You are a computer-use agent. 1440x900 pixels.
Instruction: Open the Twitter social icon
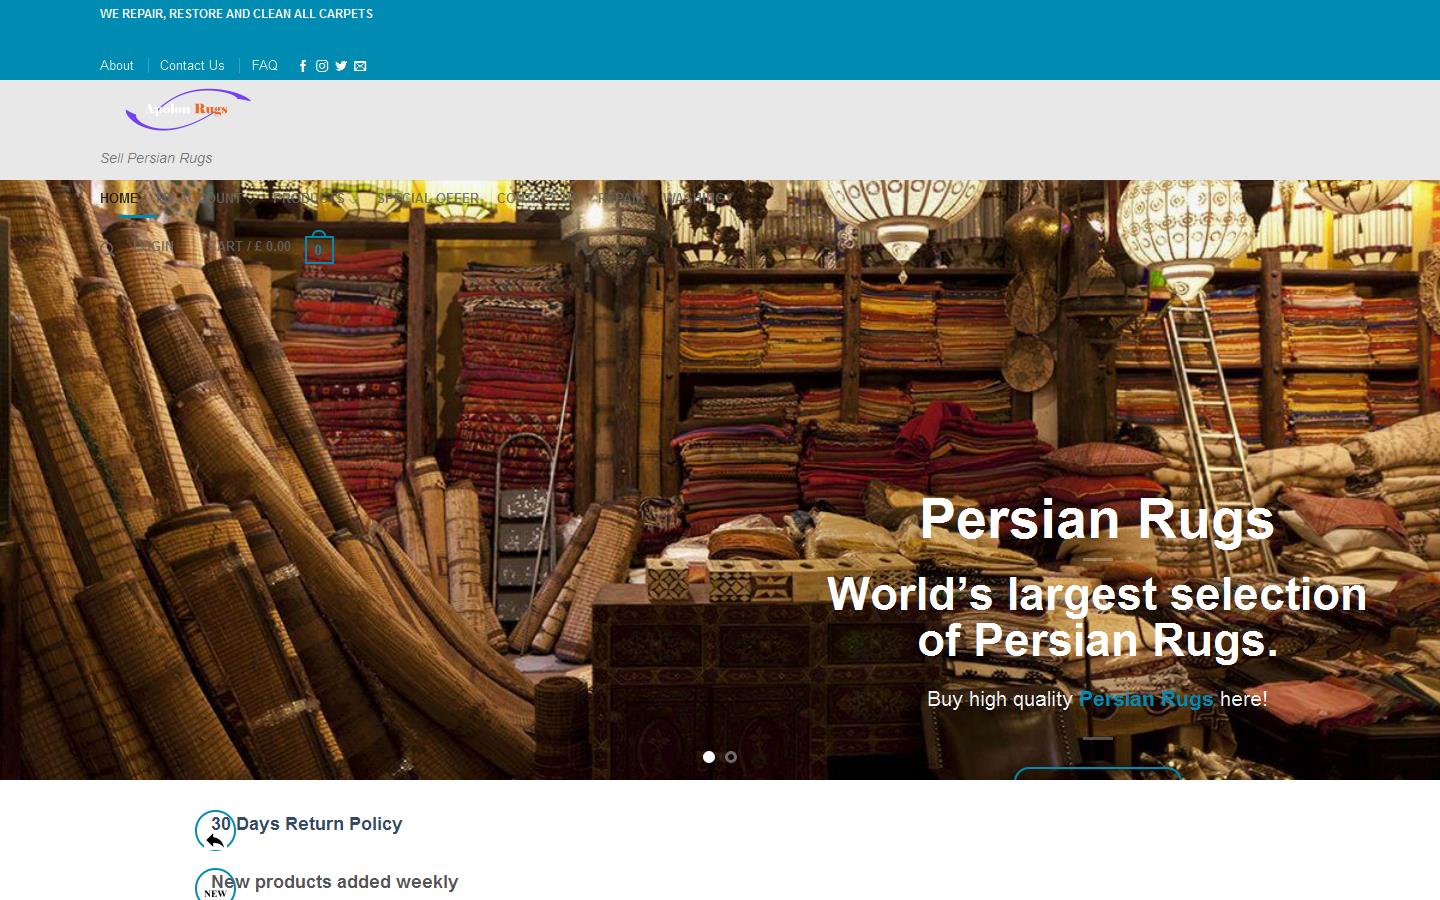click(341, 66)
